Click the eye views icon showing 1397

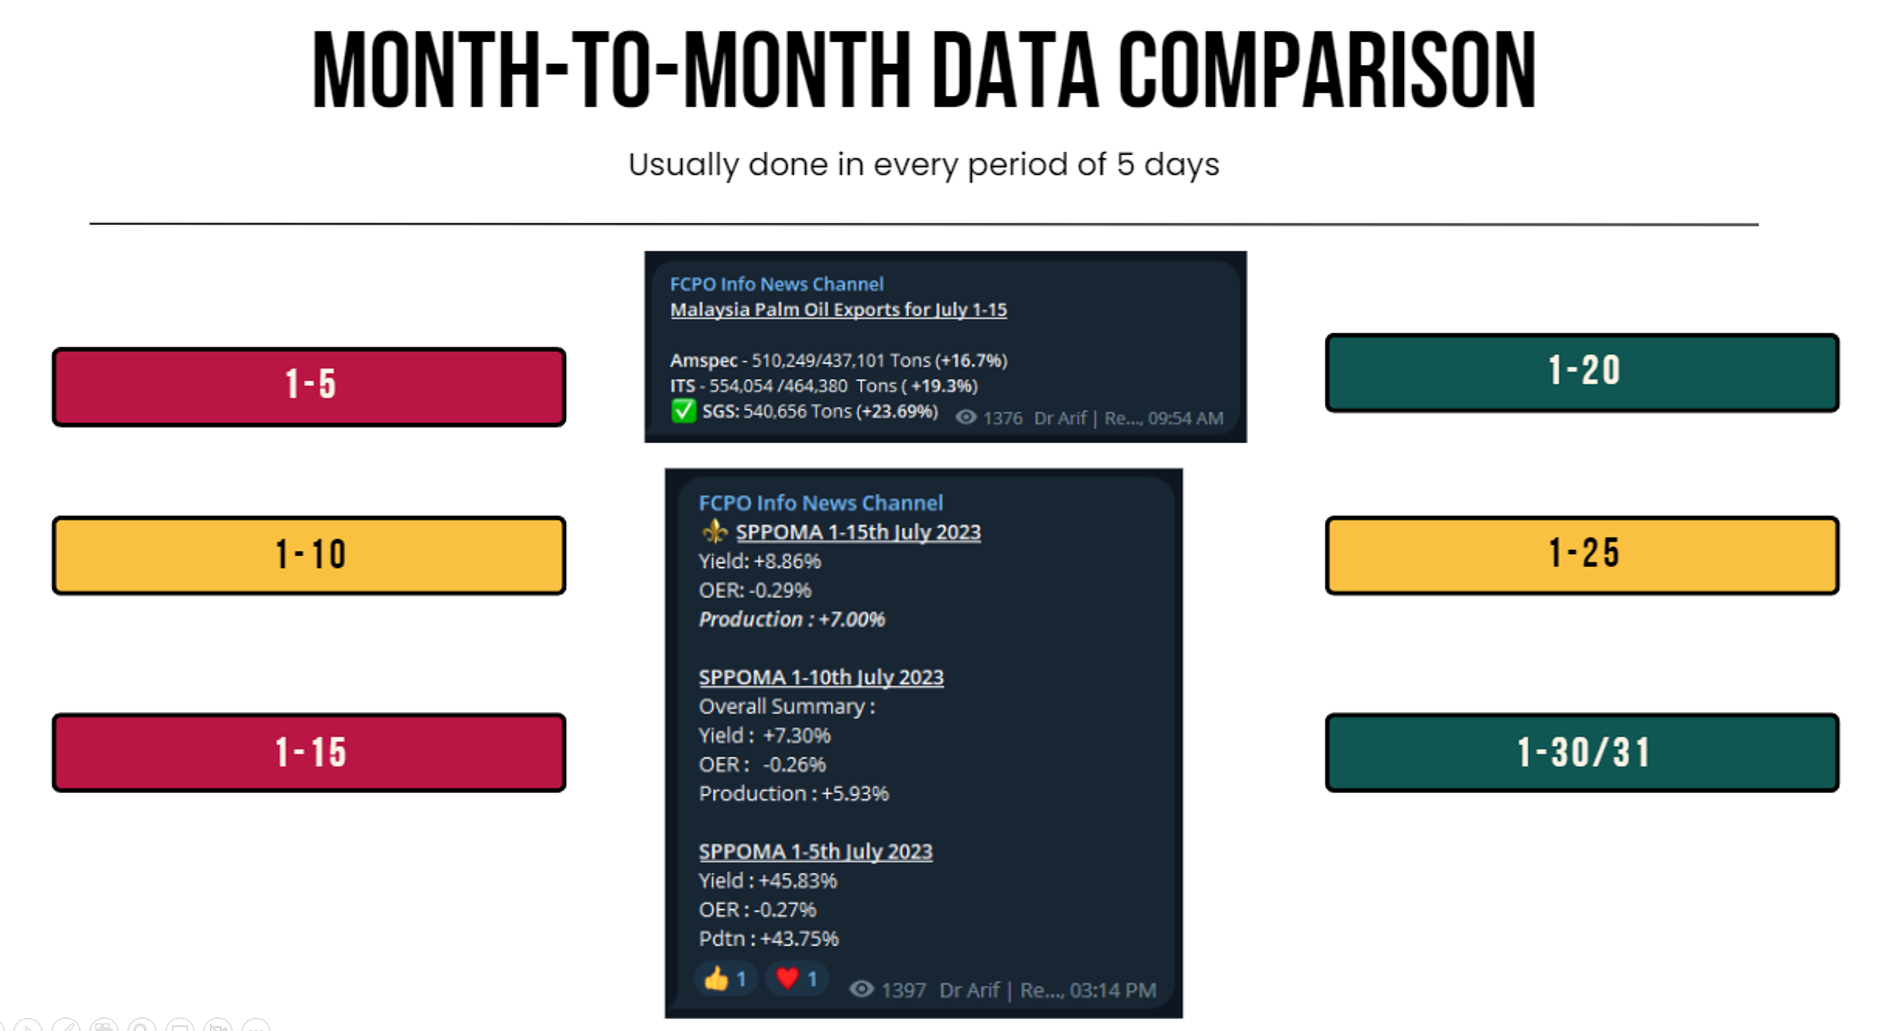tap(861, 990)
